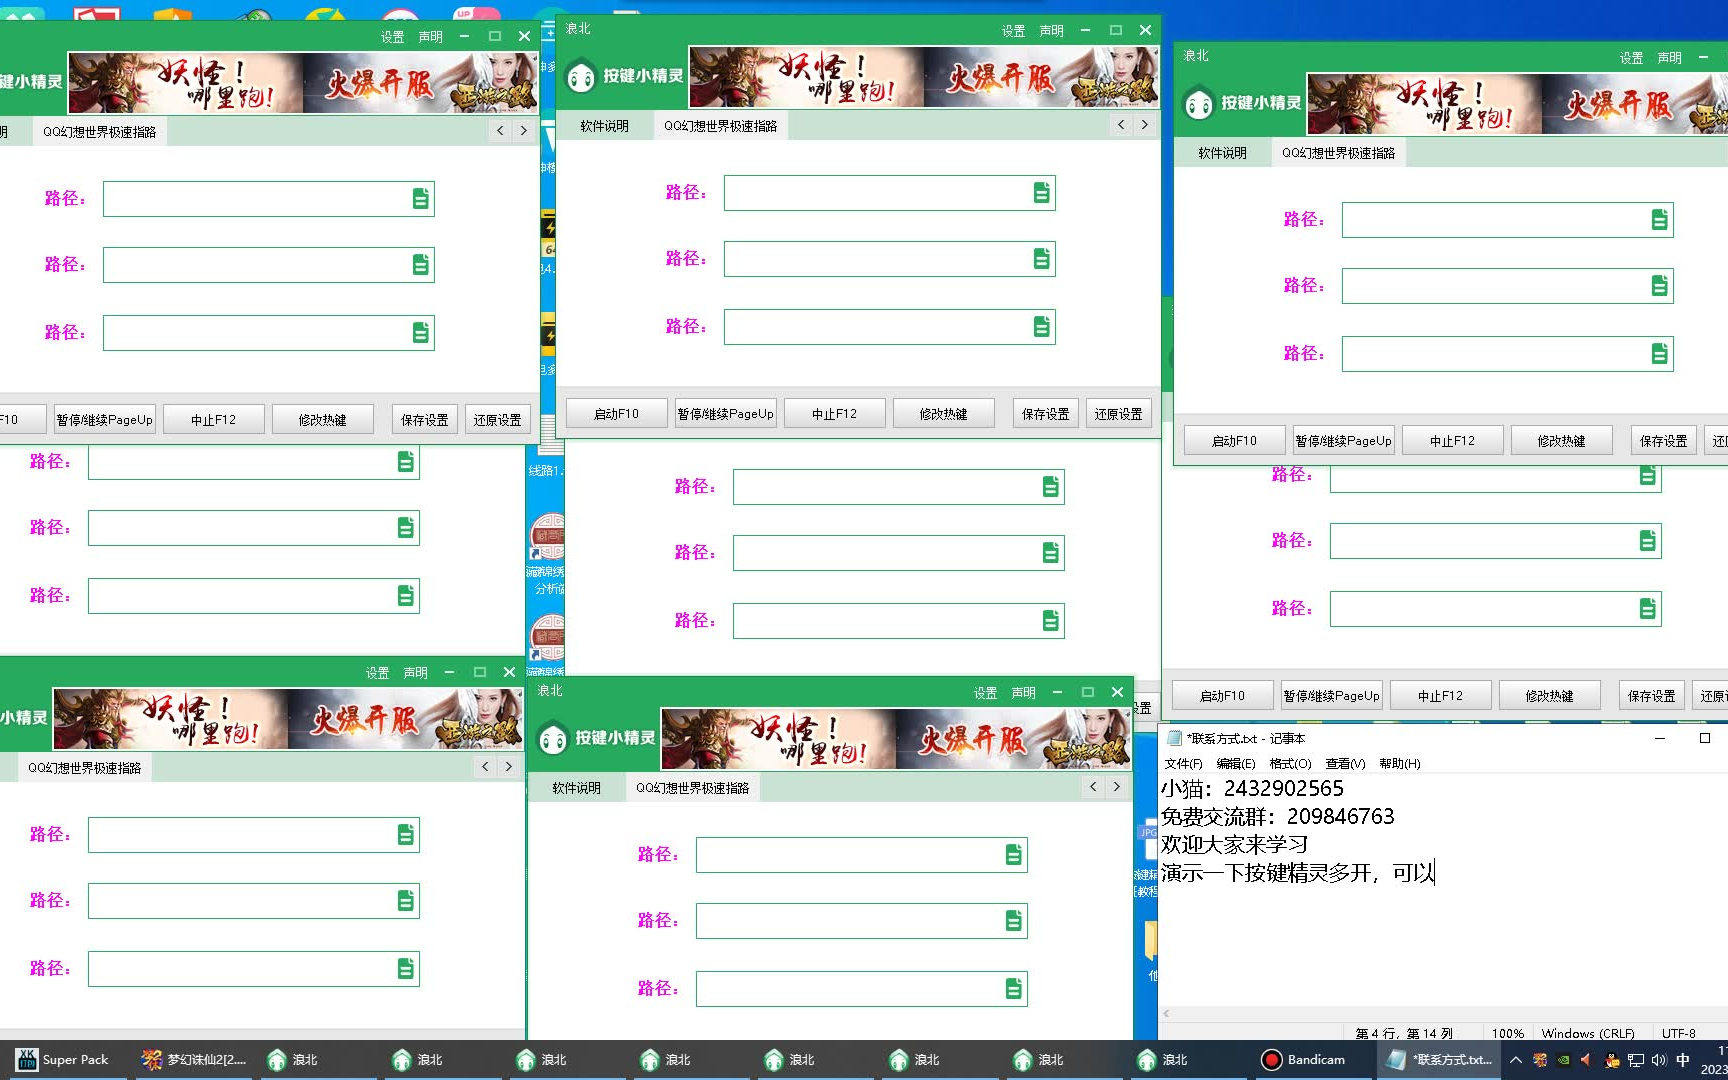Open Notepad's 文件(F) menu

[1183, 764]
